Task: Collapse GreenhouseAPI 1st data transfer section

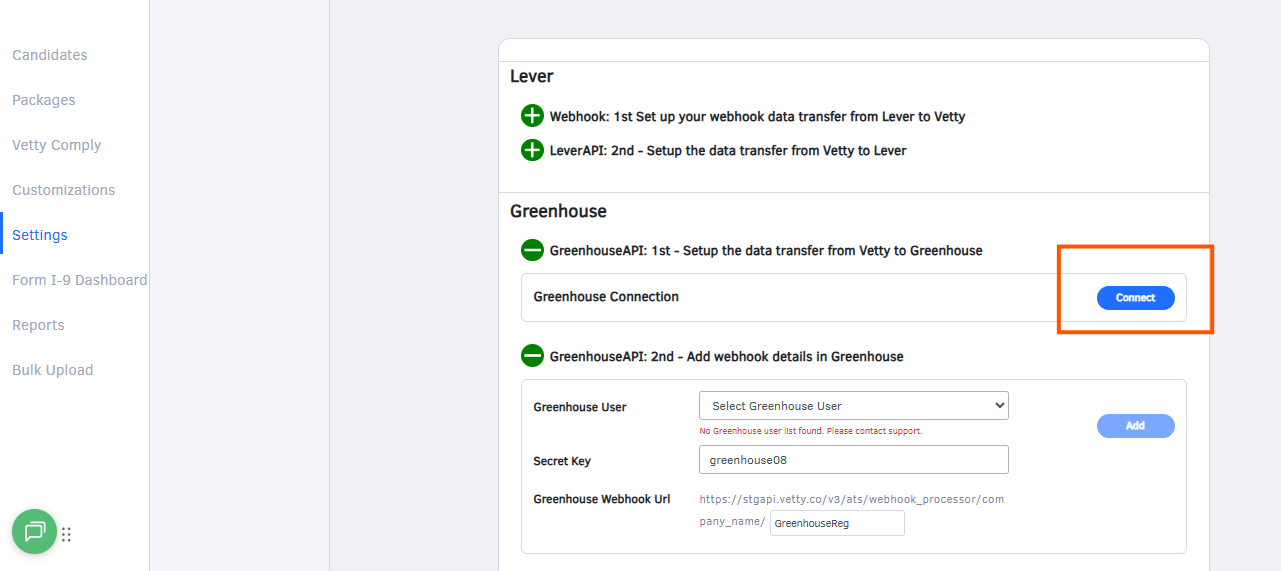Action: [532, 250]
